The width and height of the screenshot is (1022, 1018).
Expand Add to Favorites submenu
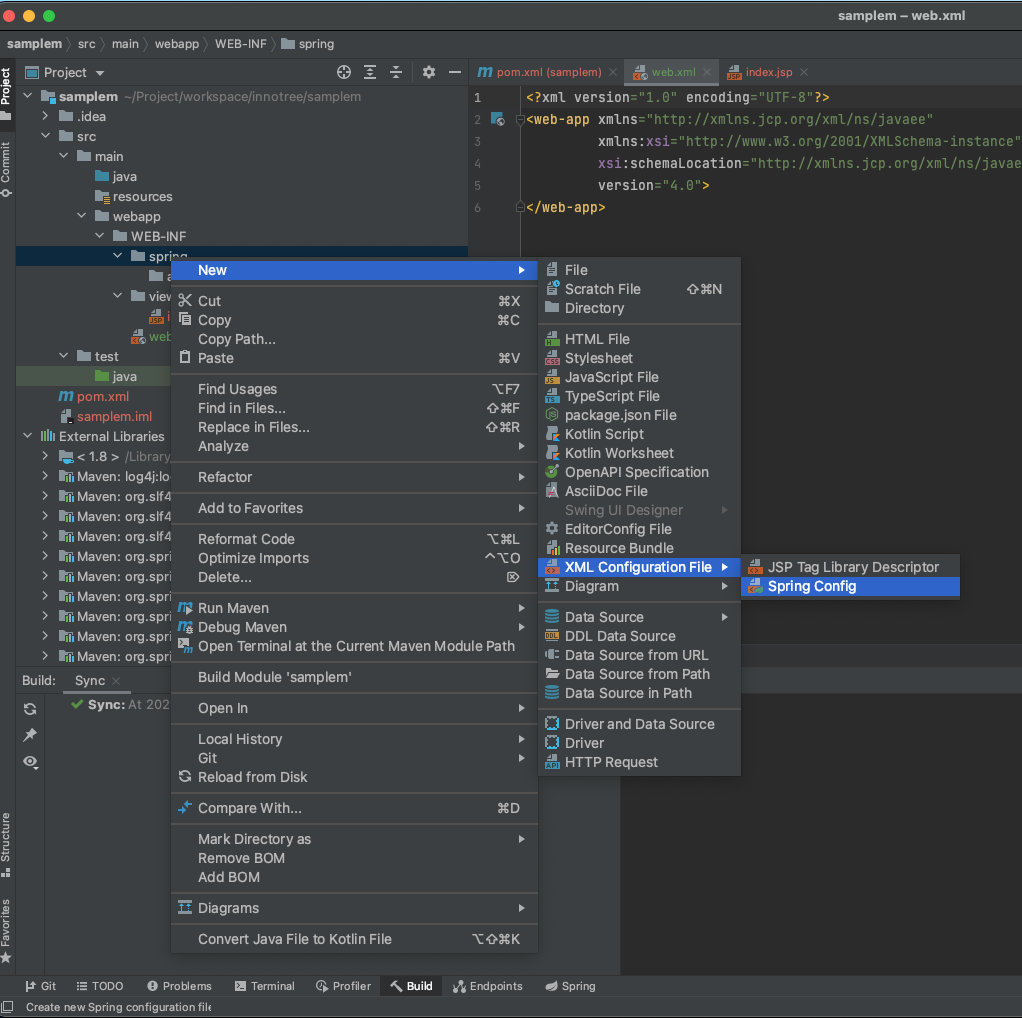354,508
